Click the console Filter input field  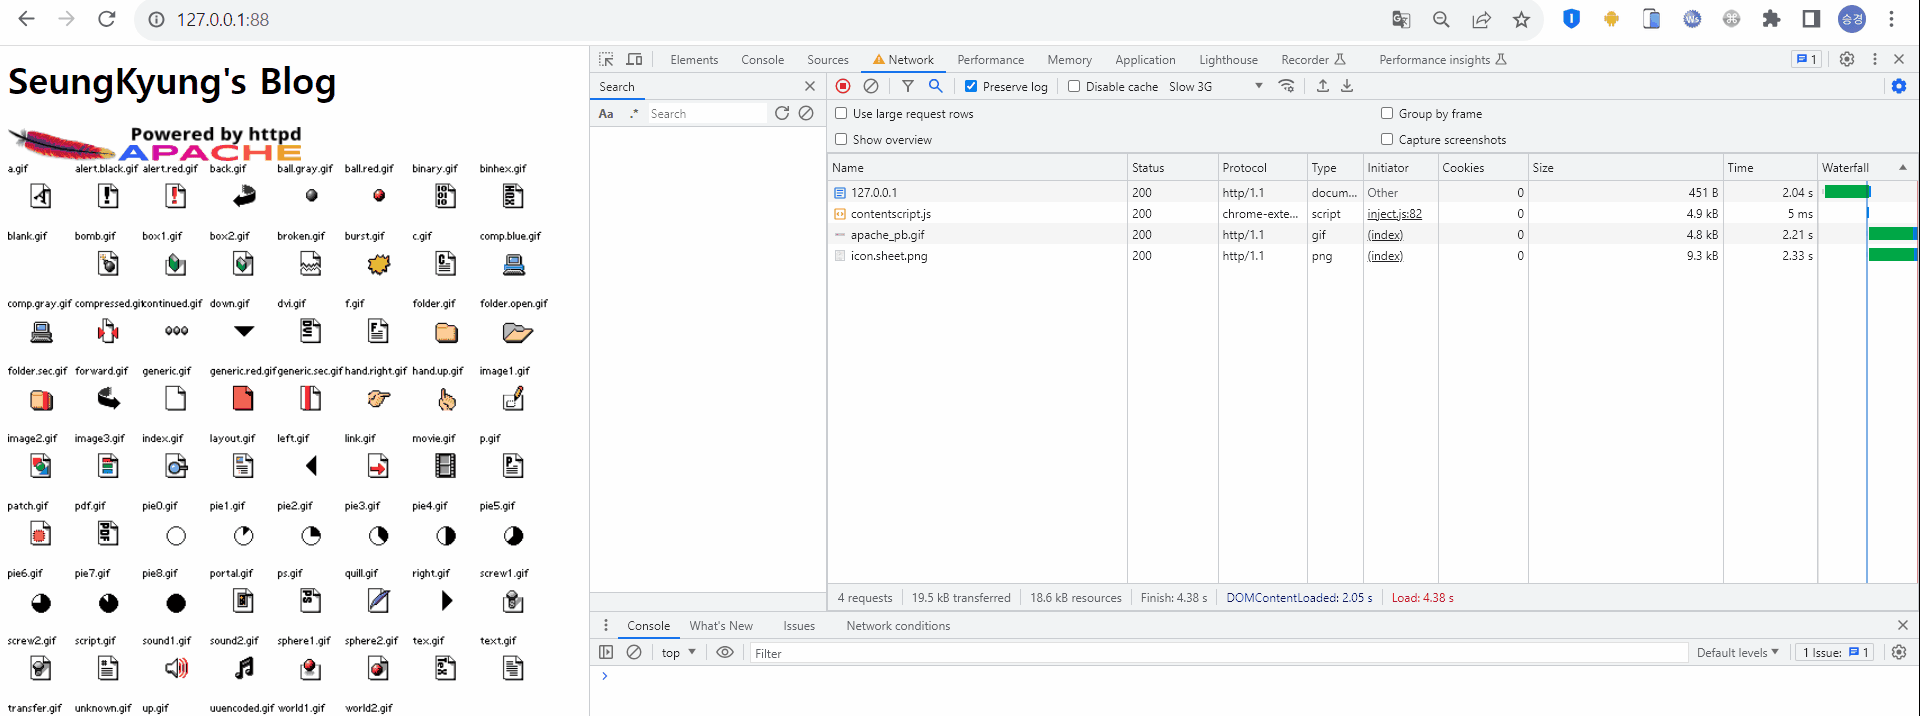pyautogui.click(x=1218, y=653)
